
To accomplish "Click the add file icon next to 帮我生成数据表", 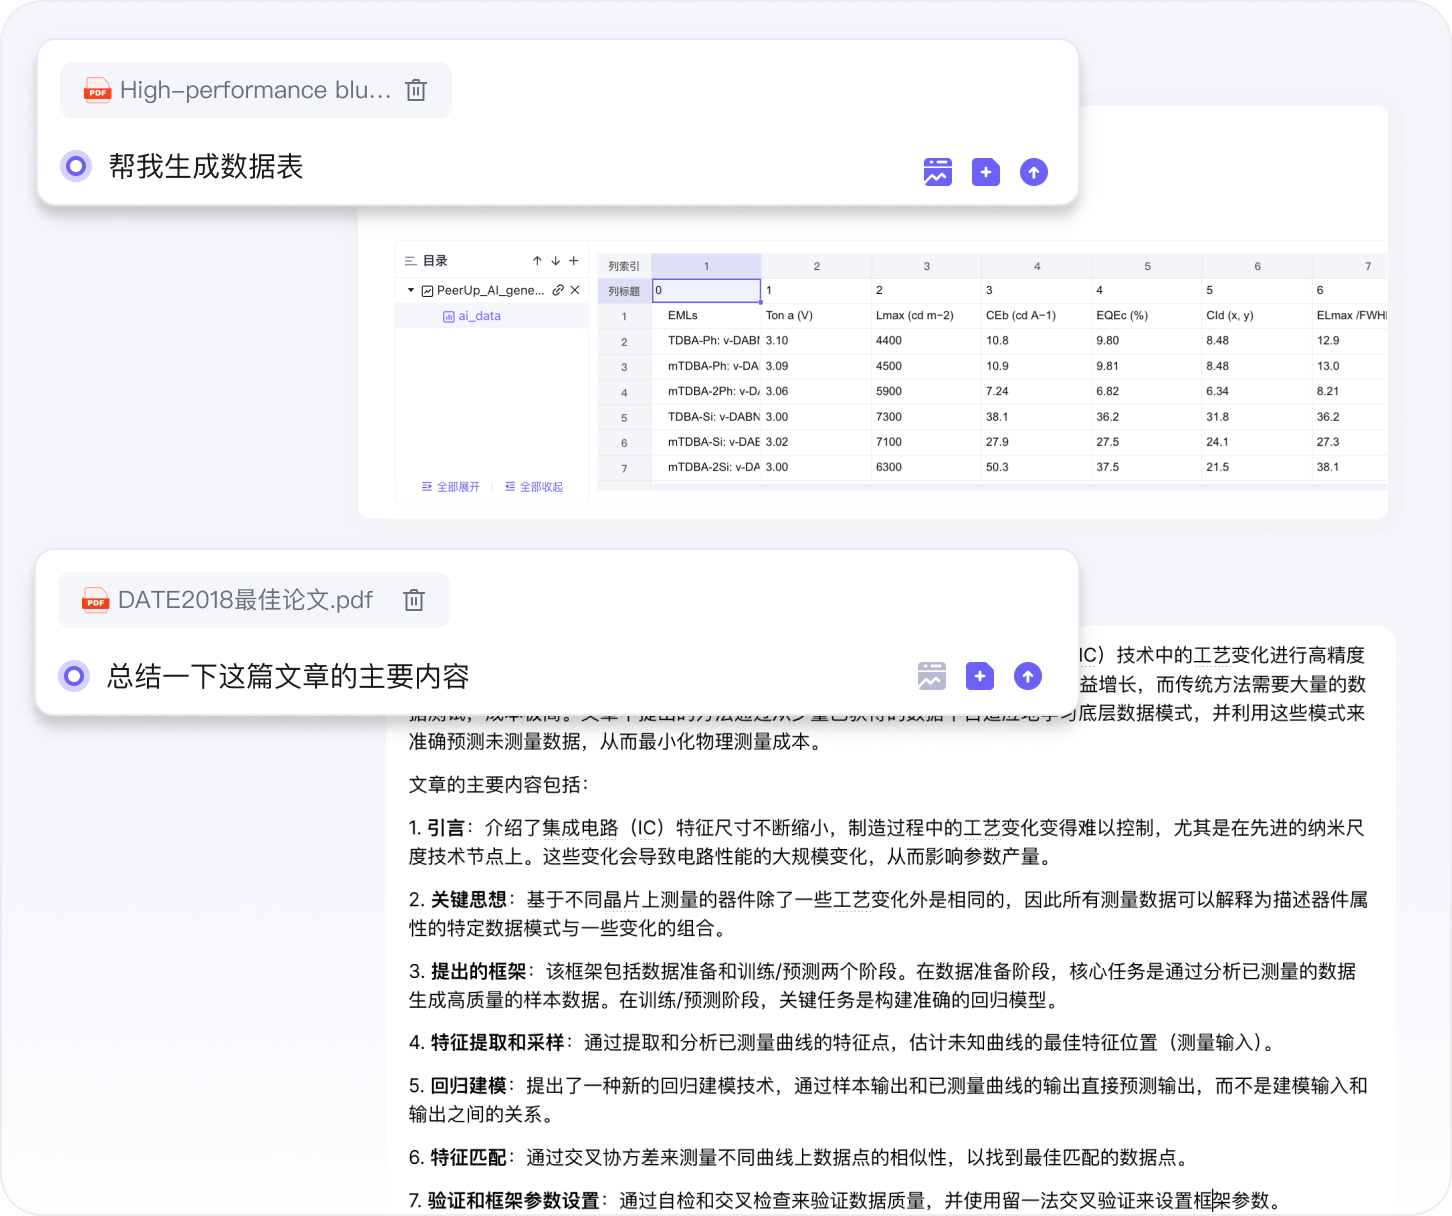I will pyautogui.click(x=986, y=172).
